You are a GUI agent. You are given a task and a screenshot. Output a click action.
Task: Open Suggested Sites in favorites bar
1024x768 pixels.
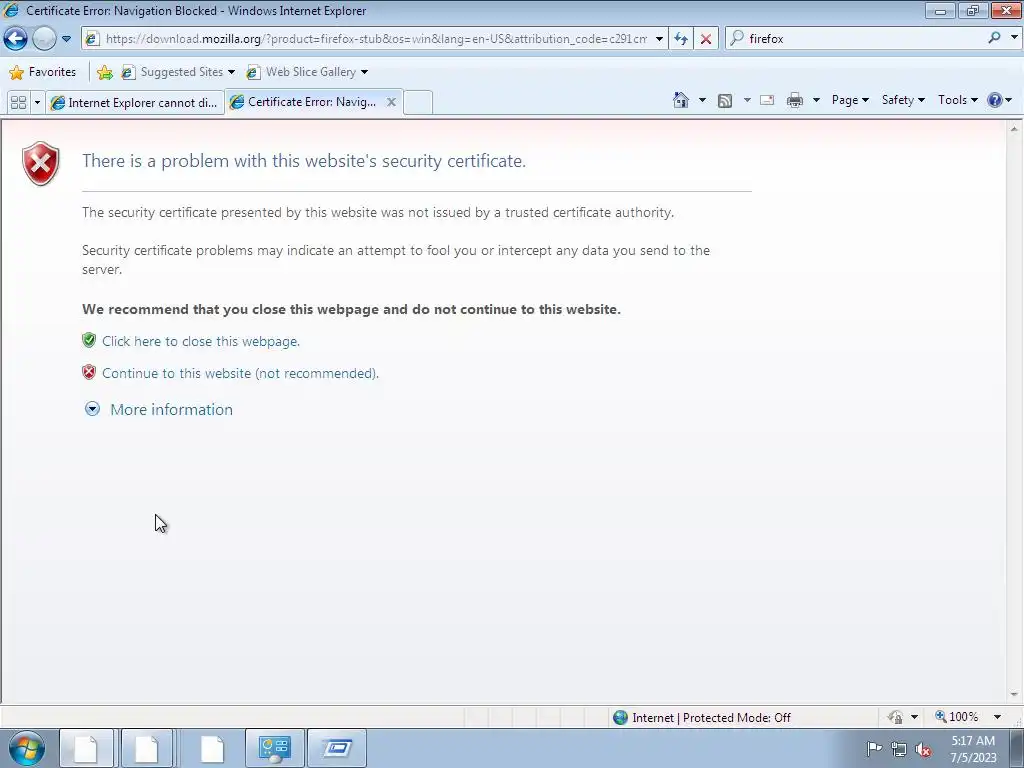click(178, 72)
